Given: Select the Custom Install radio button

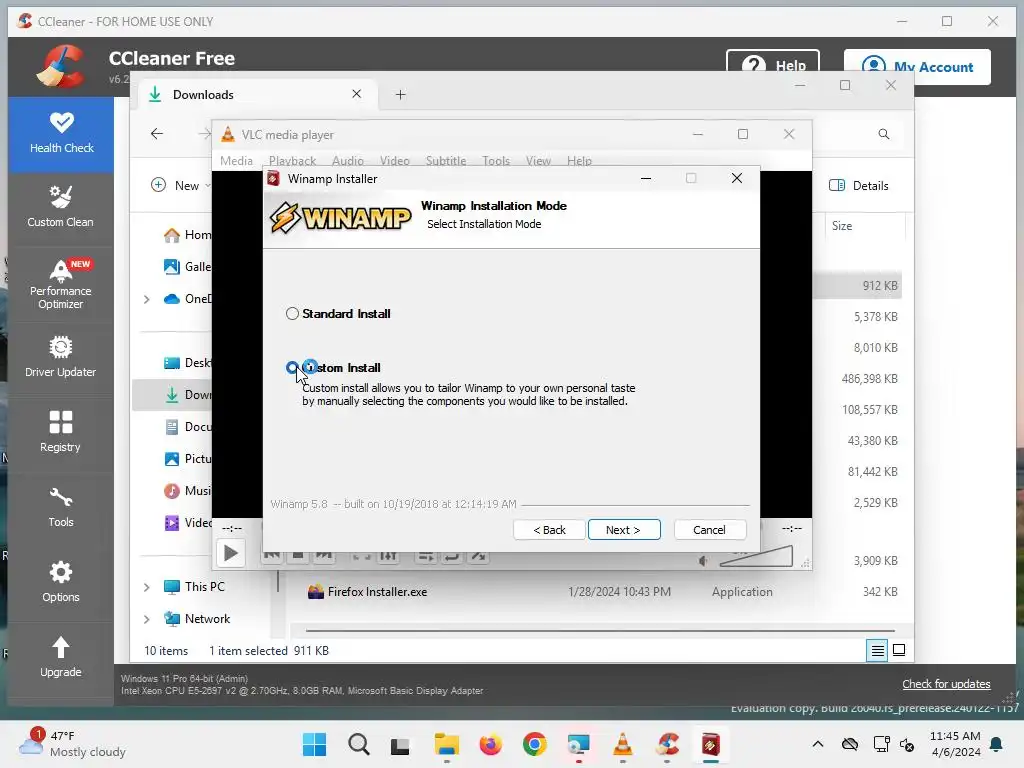Looking at the screenshot, I should tap(293, 368).
